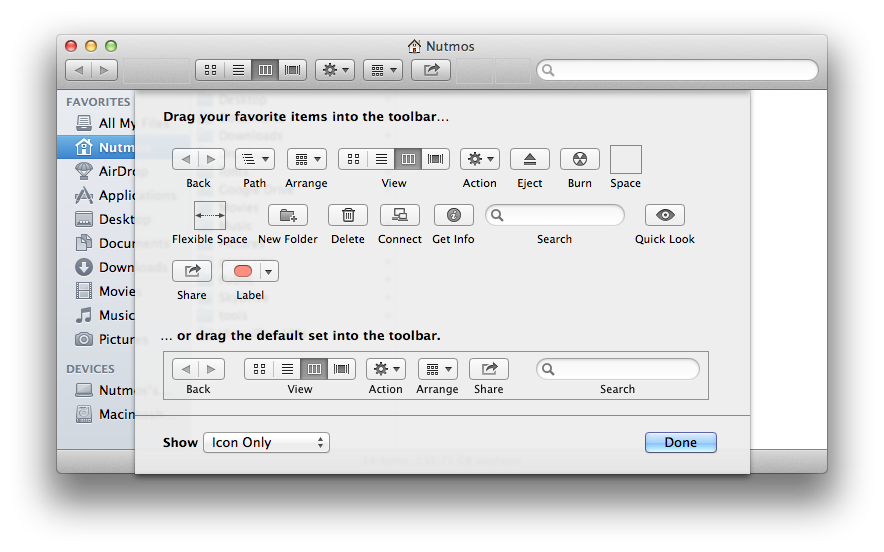Screen dimensions: 884x552
Task: Click the search field in window toolbar
Action: click(677, 70)
